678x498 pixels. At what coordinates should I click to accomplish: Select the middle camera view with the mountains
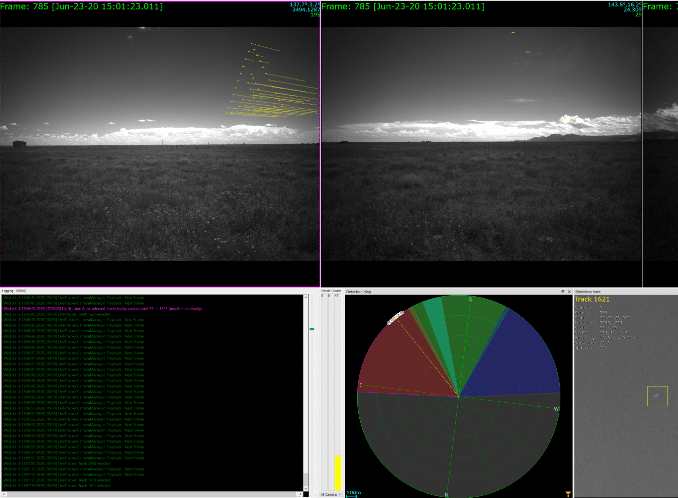pyautogui.click(x=481, y=144)
